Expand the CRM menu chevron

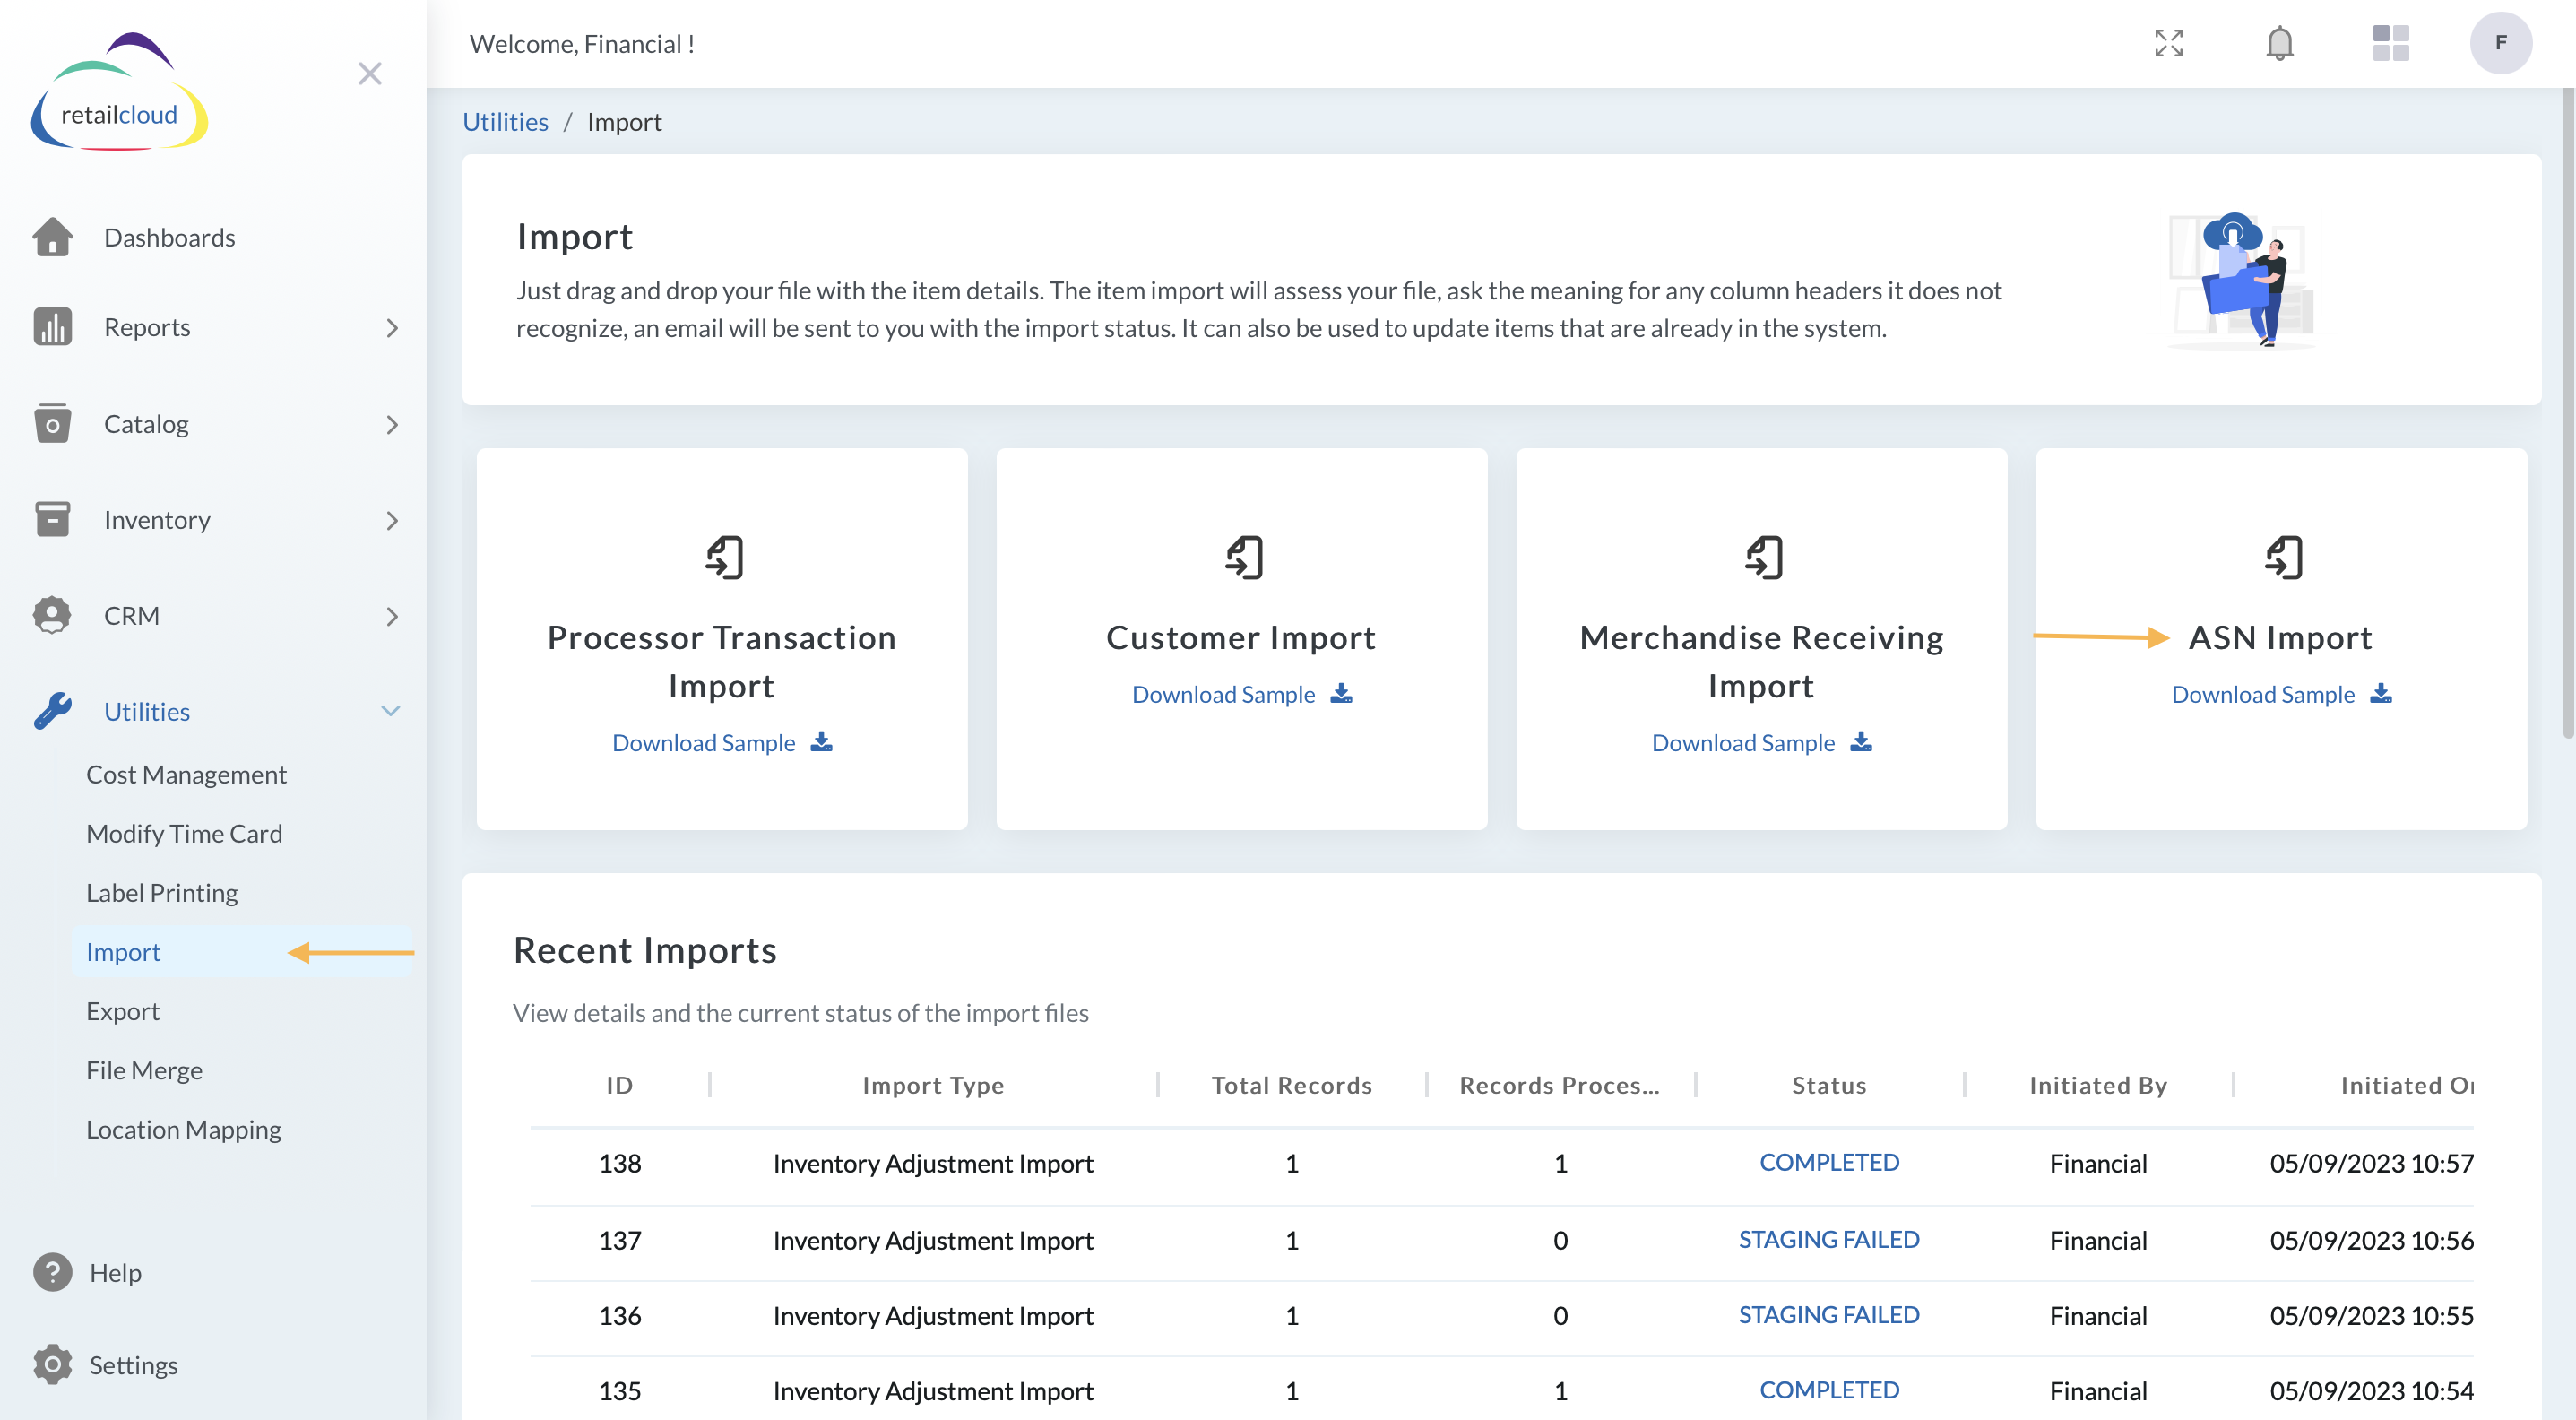392,616
